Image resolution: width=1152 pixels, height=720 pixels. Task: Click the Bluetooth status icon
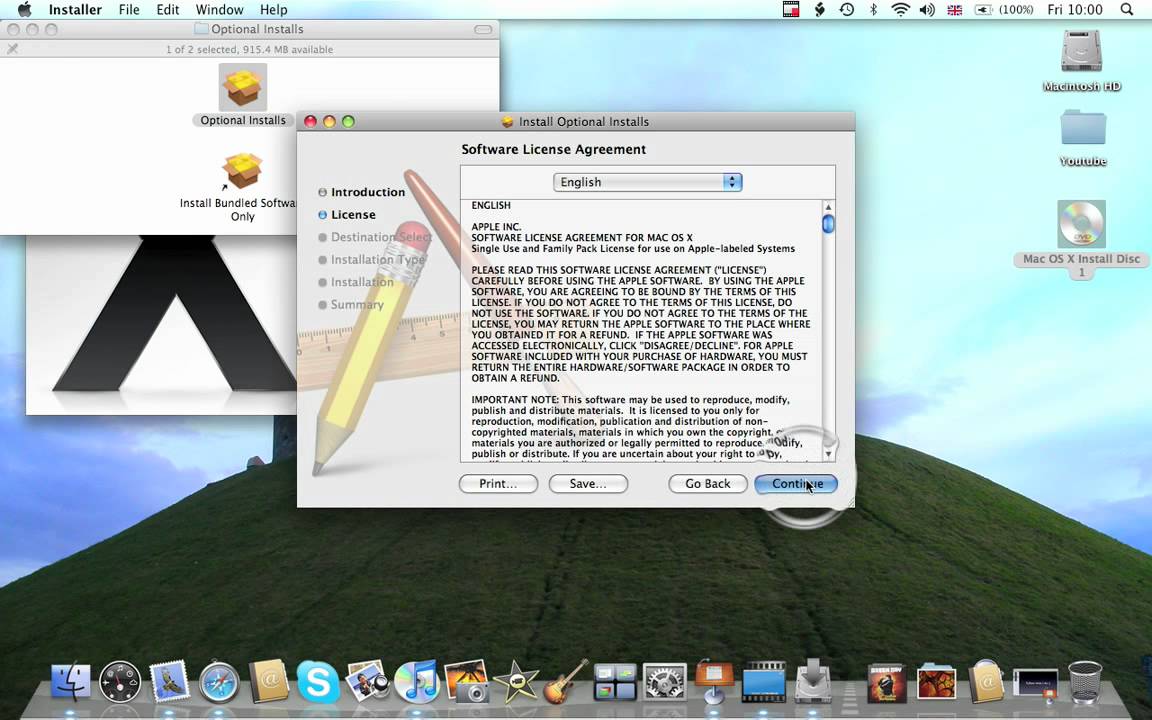[x=874, y=10]
